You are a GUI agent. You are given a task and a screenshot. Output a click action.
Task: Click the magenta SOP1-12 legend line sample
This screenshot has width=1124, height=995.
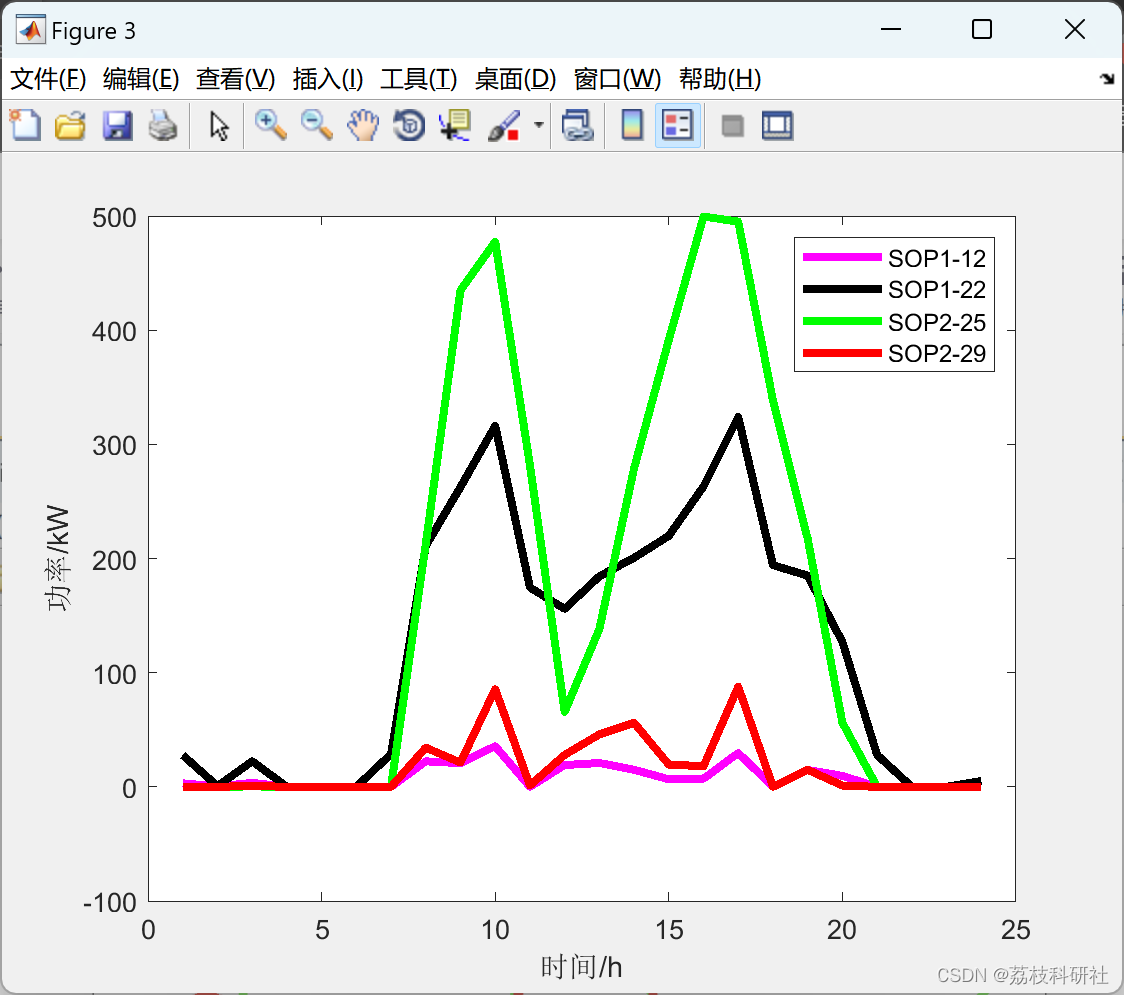(842, 257)
